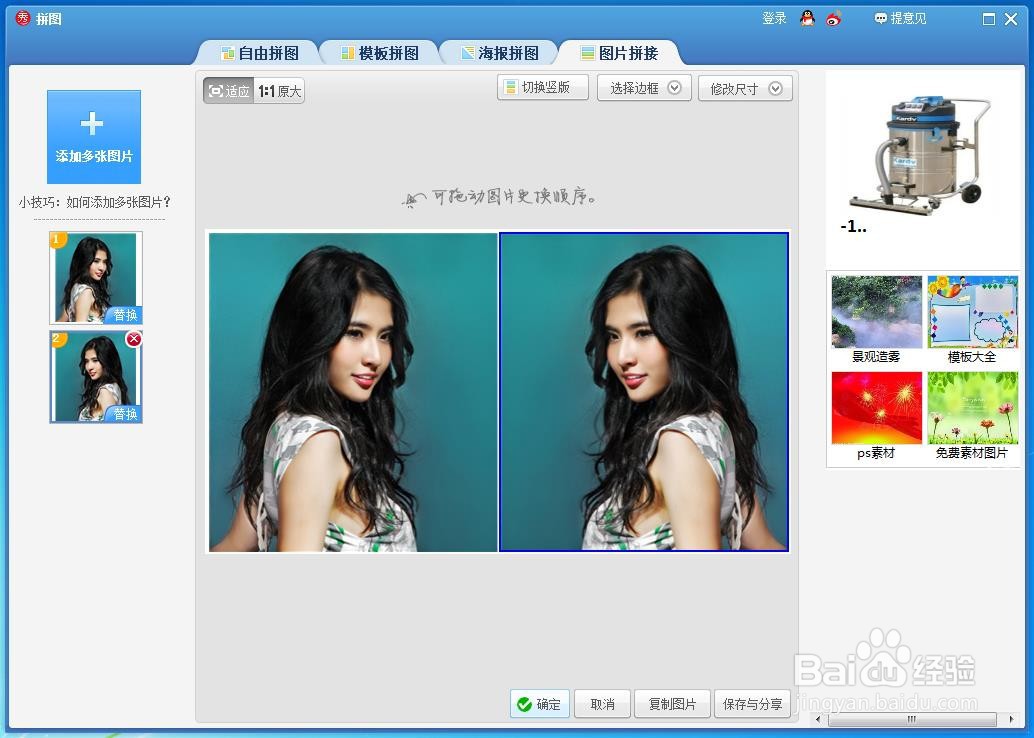
Task: Remove thumbnail 2 with red X icon
Action: (x=134, y=339)
